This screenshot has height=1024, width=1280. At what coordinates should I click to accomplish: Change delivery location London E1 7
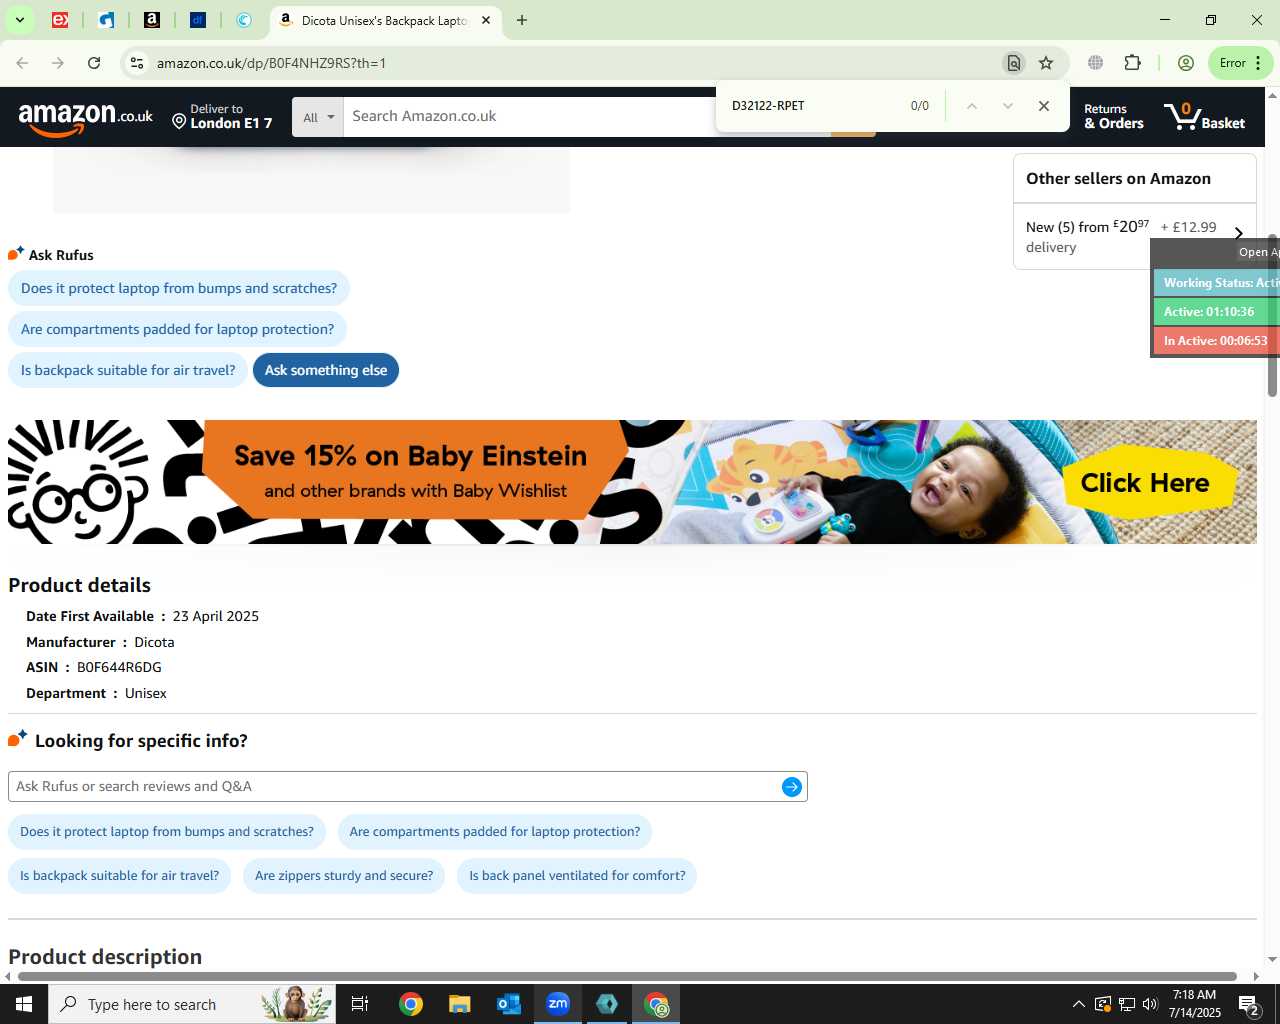(222, 116)
